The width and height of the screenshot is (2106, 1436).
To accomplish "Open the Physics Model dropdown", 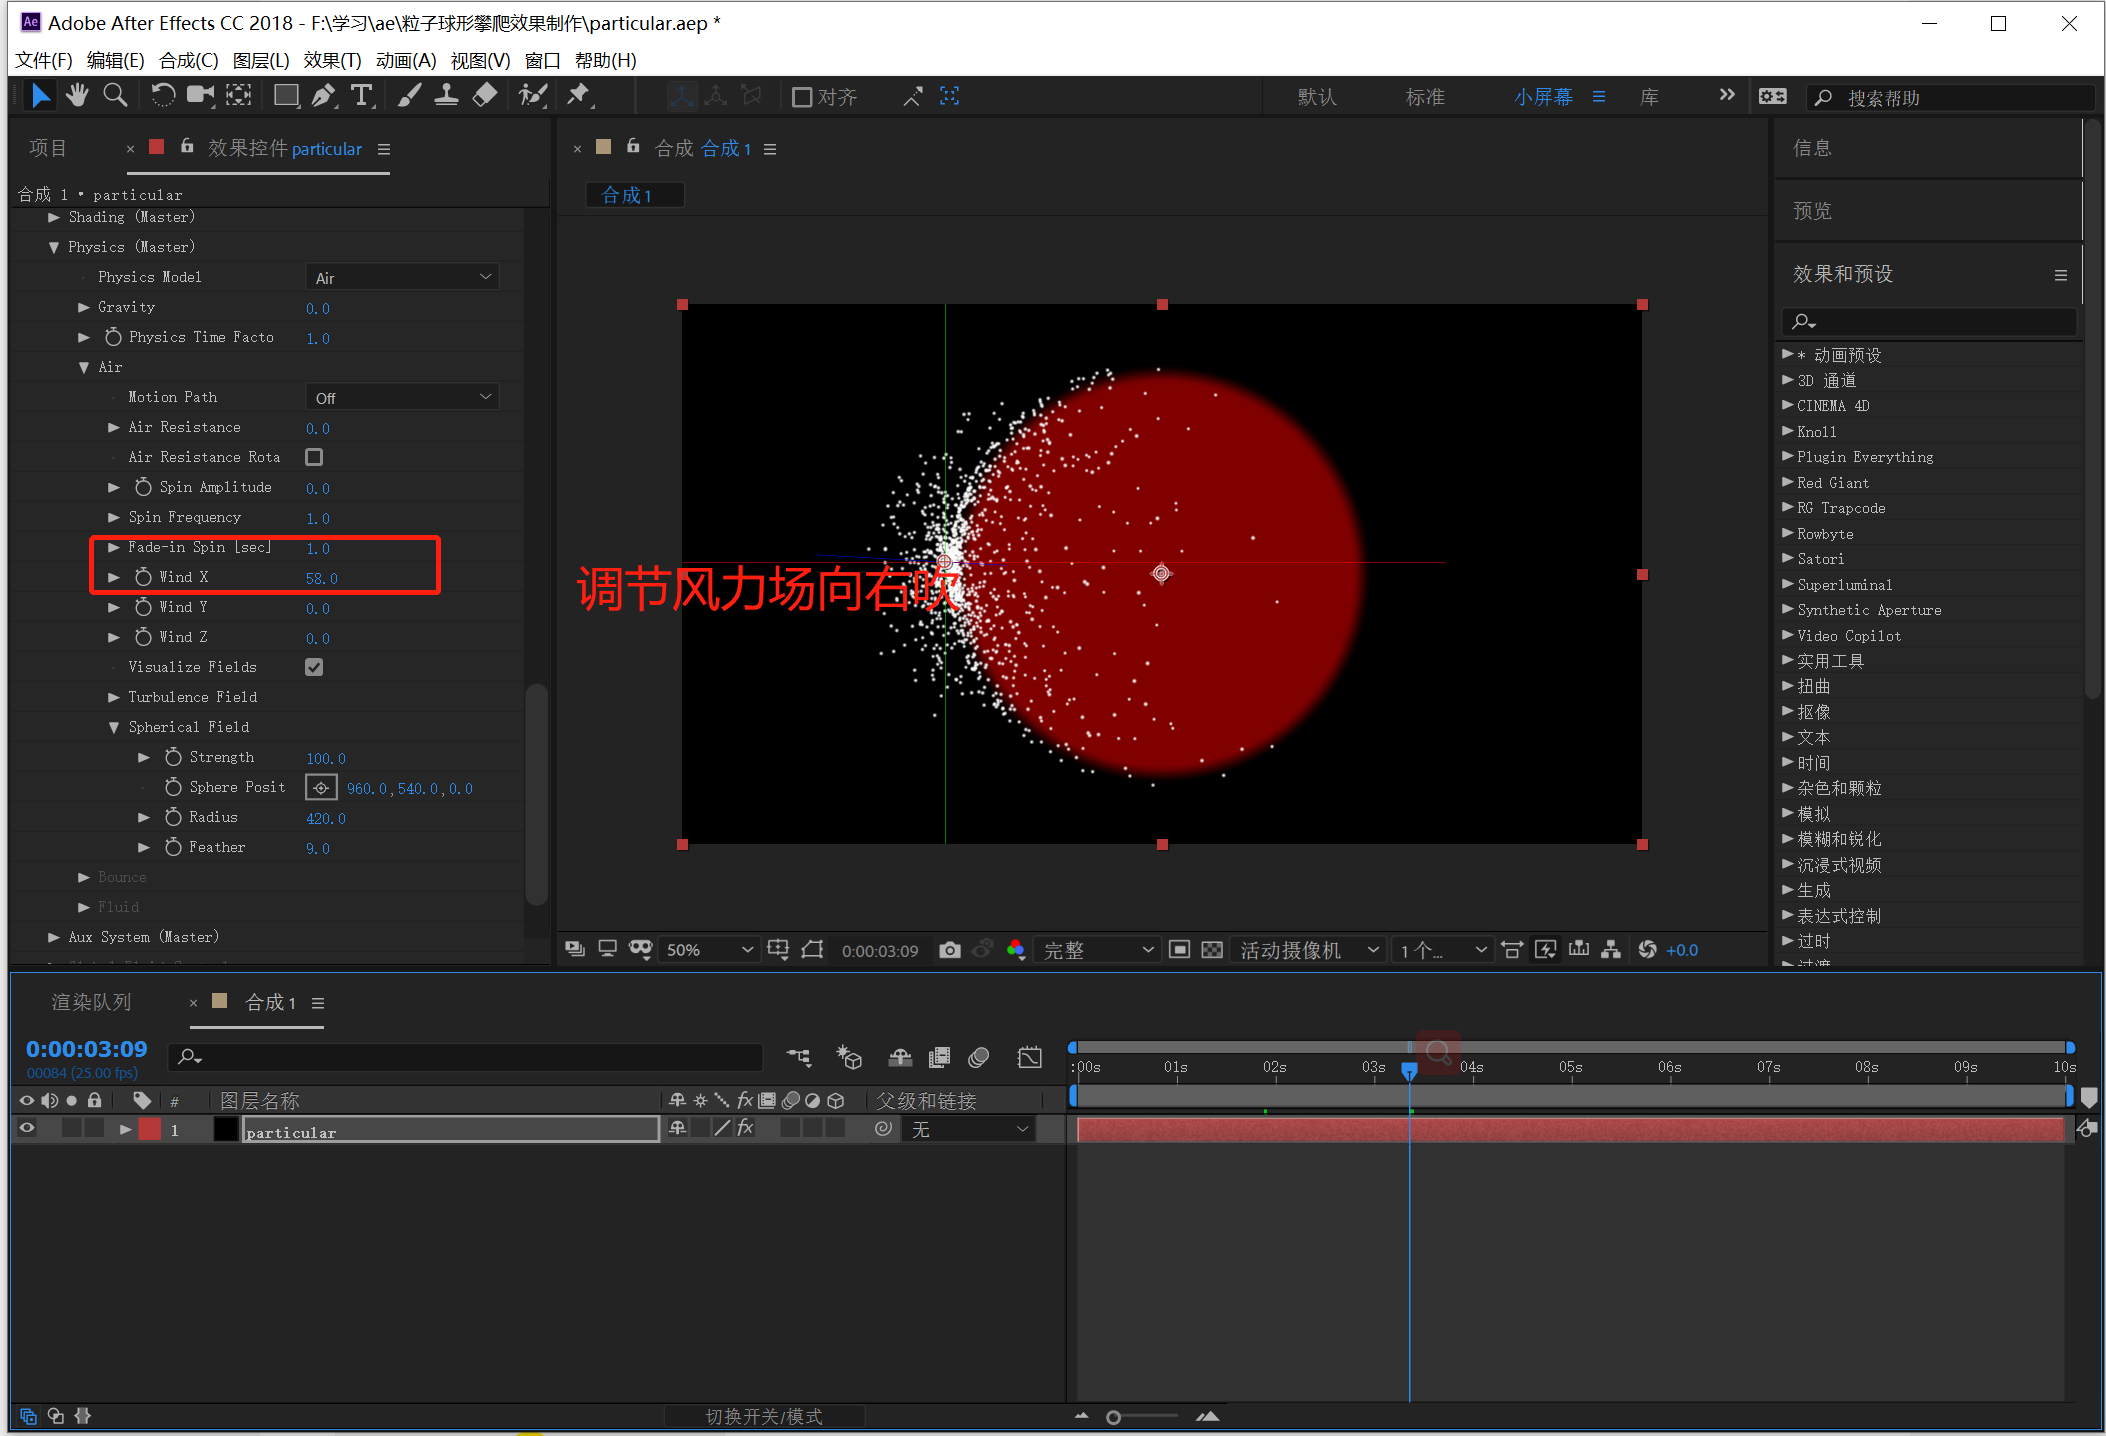I will (402, 277).
